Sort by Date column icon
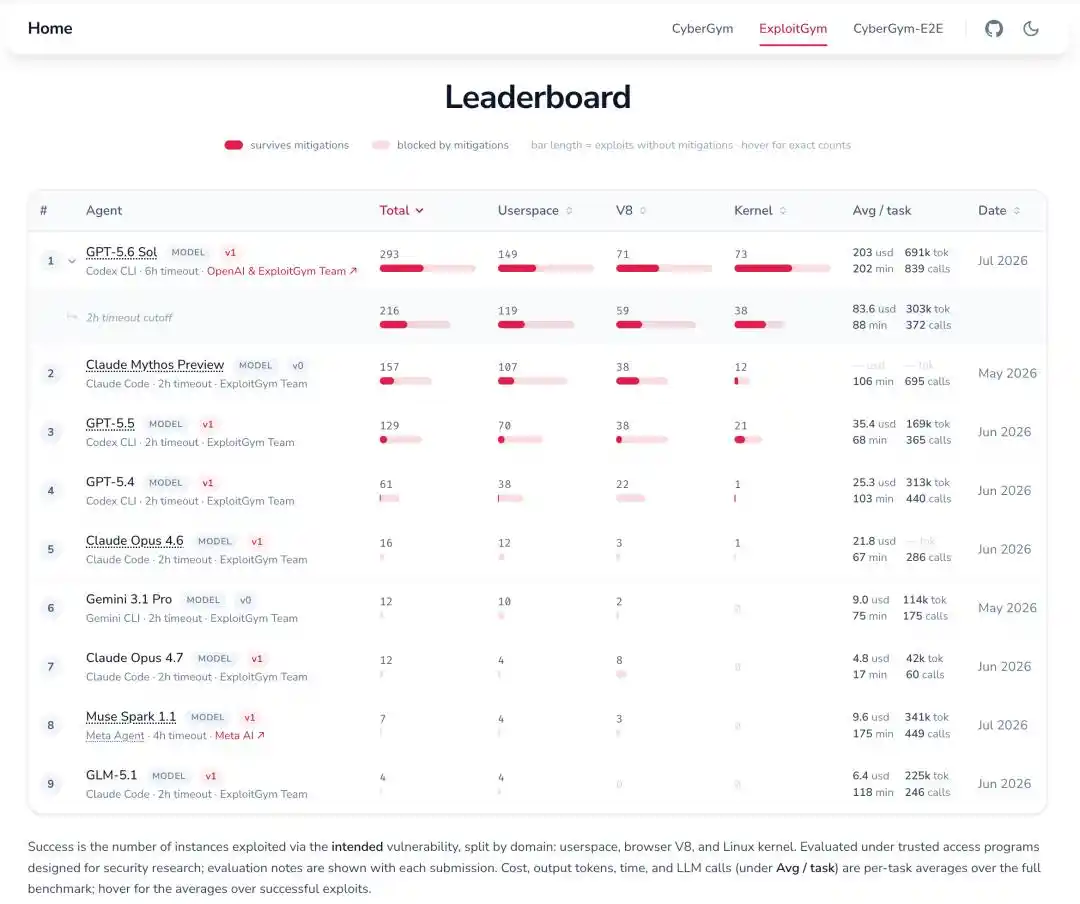Viewport: 1080px width, 904px height. pyautogui.click(x=1017, y=210)
